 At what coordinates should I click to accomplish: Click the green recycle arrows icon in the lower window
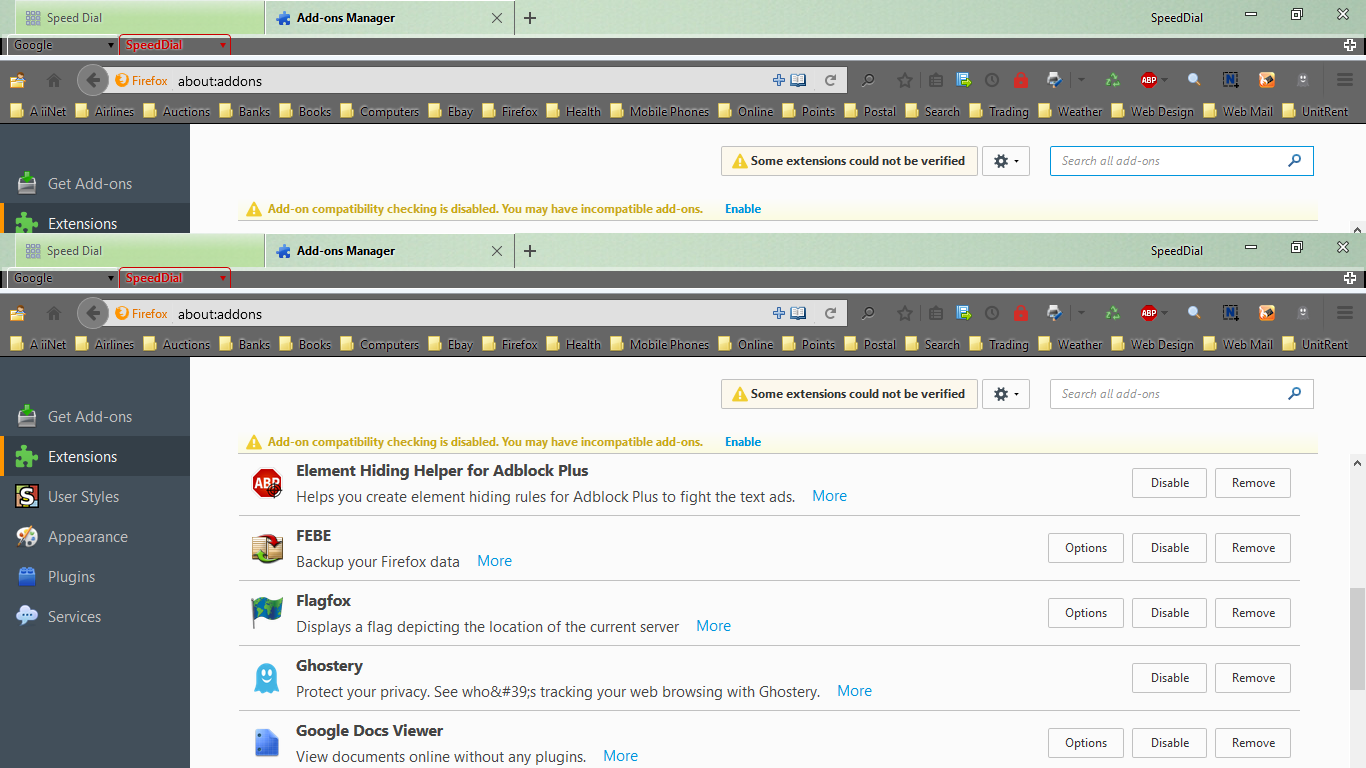(x=1113, y=313)
